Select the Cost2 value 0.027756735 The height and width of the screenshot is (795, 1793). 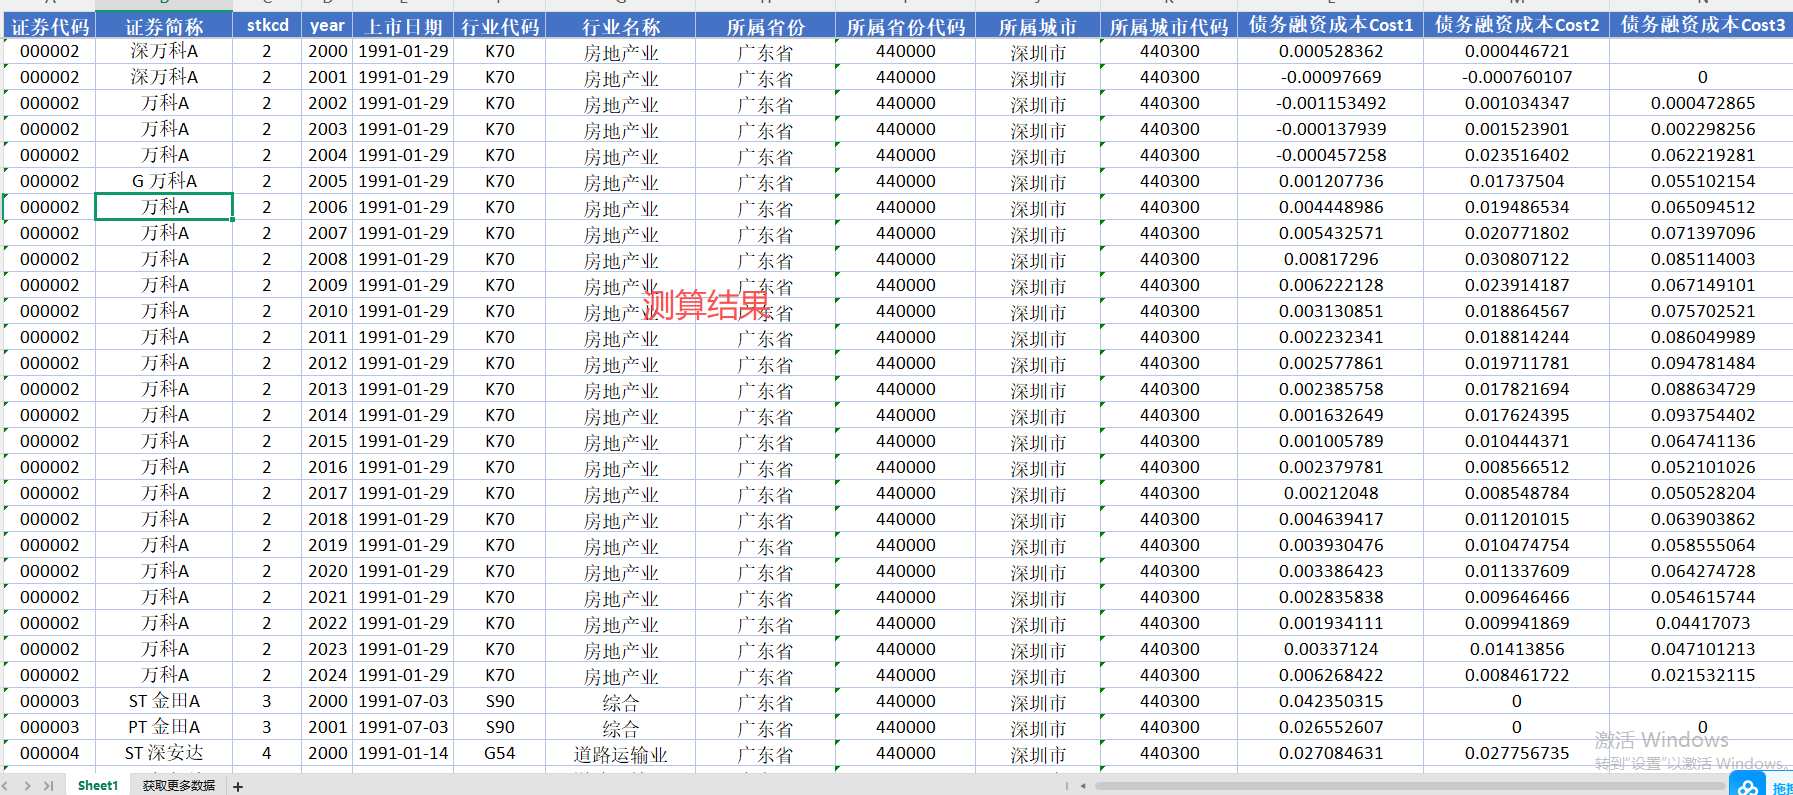pos(1517,753)
